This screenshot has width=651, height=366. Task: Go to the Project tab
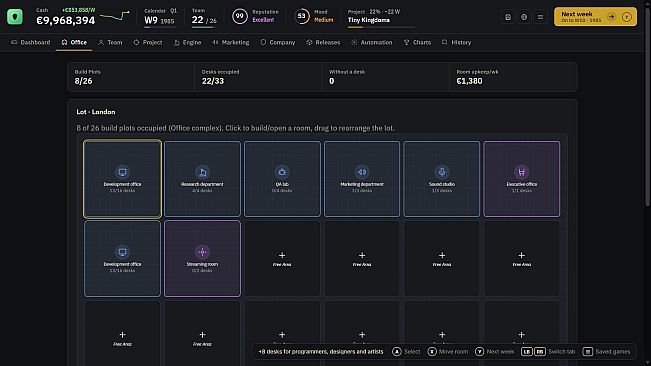(x=148, y=42)
